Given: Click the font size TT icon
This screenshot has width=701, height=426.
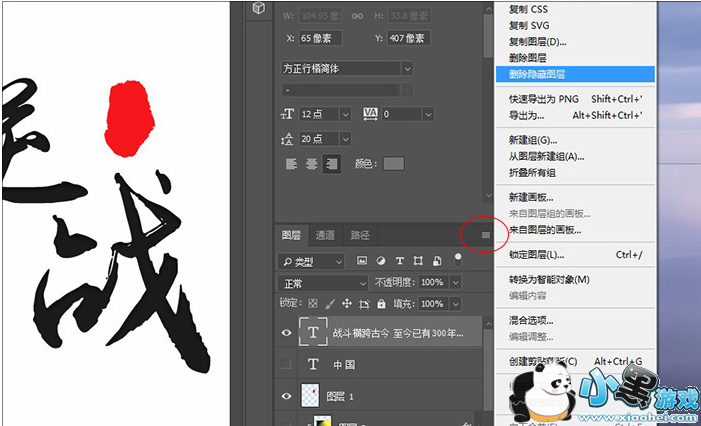Looking at the screenshot, I should pos(287,114).
